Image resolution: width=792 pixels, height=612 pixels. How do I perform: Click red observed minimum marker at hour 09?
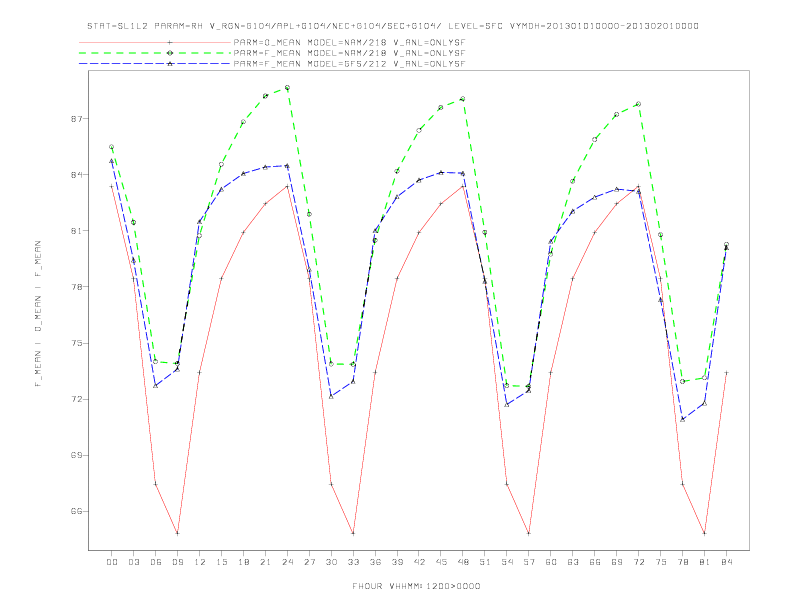(177, 533)
